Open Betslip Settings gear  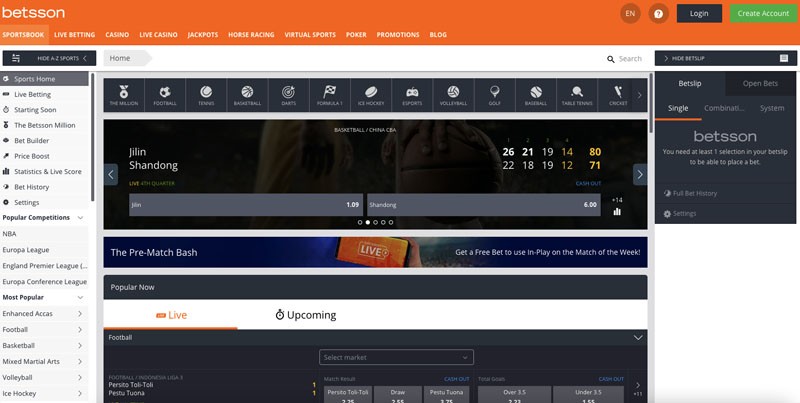(x=667, y=214)
